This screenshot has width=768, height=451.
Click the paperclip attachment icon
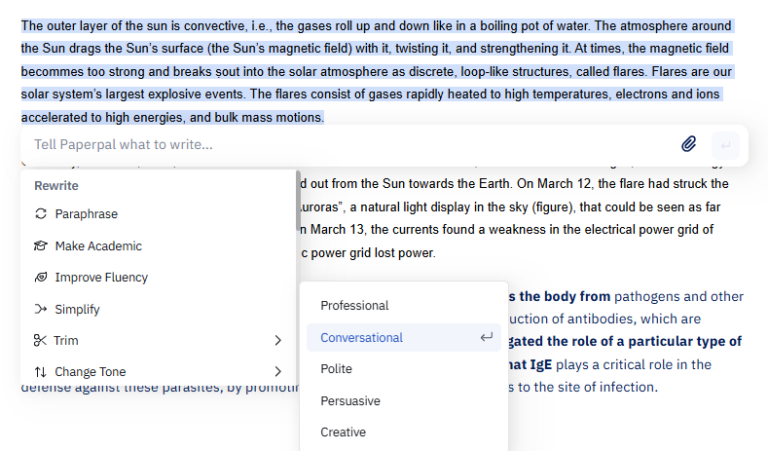click(x=689, y=144)
